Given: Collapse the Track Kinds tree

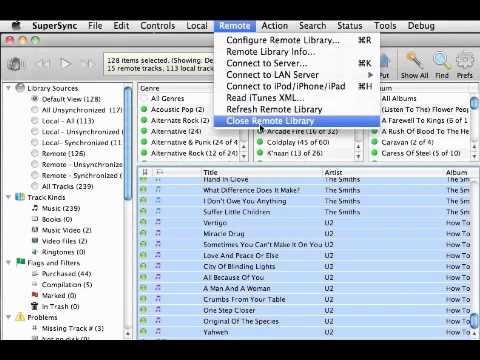Looking at the screenshot, I should tap(9, 197).
